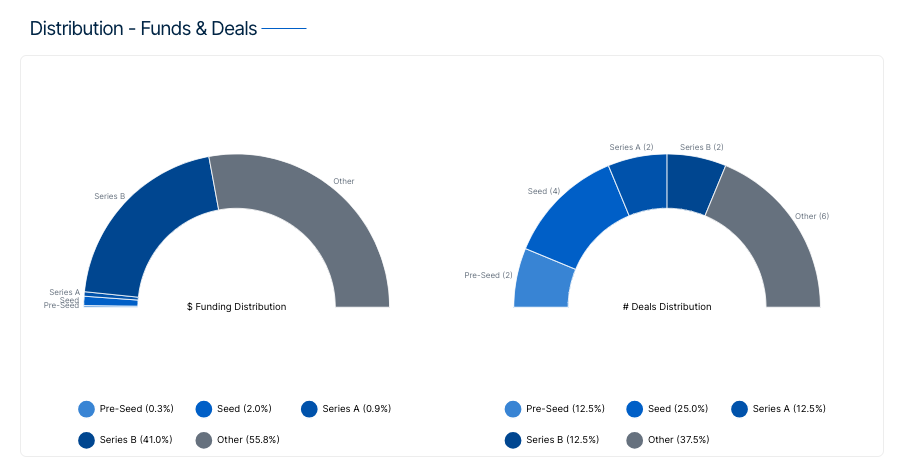Screen dimensions: 907x472
Task: Click the Other (37.5%) legend swatch
Action: click(x=634, y=440)
